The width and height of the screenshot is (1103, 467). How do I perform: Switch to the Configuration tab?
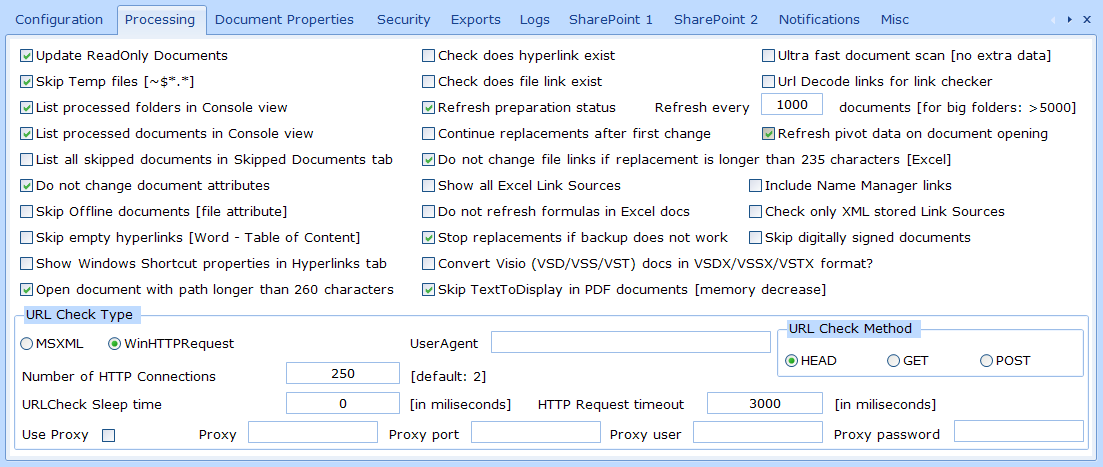click(59, 19)
